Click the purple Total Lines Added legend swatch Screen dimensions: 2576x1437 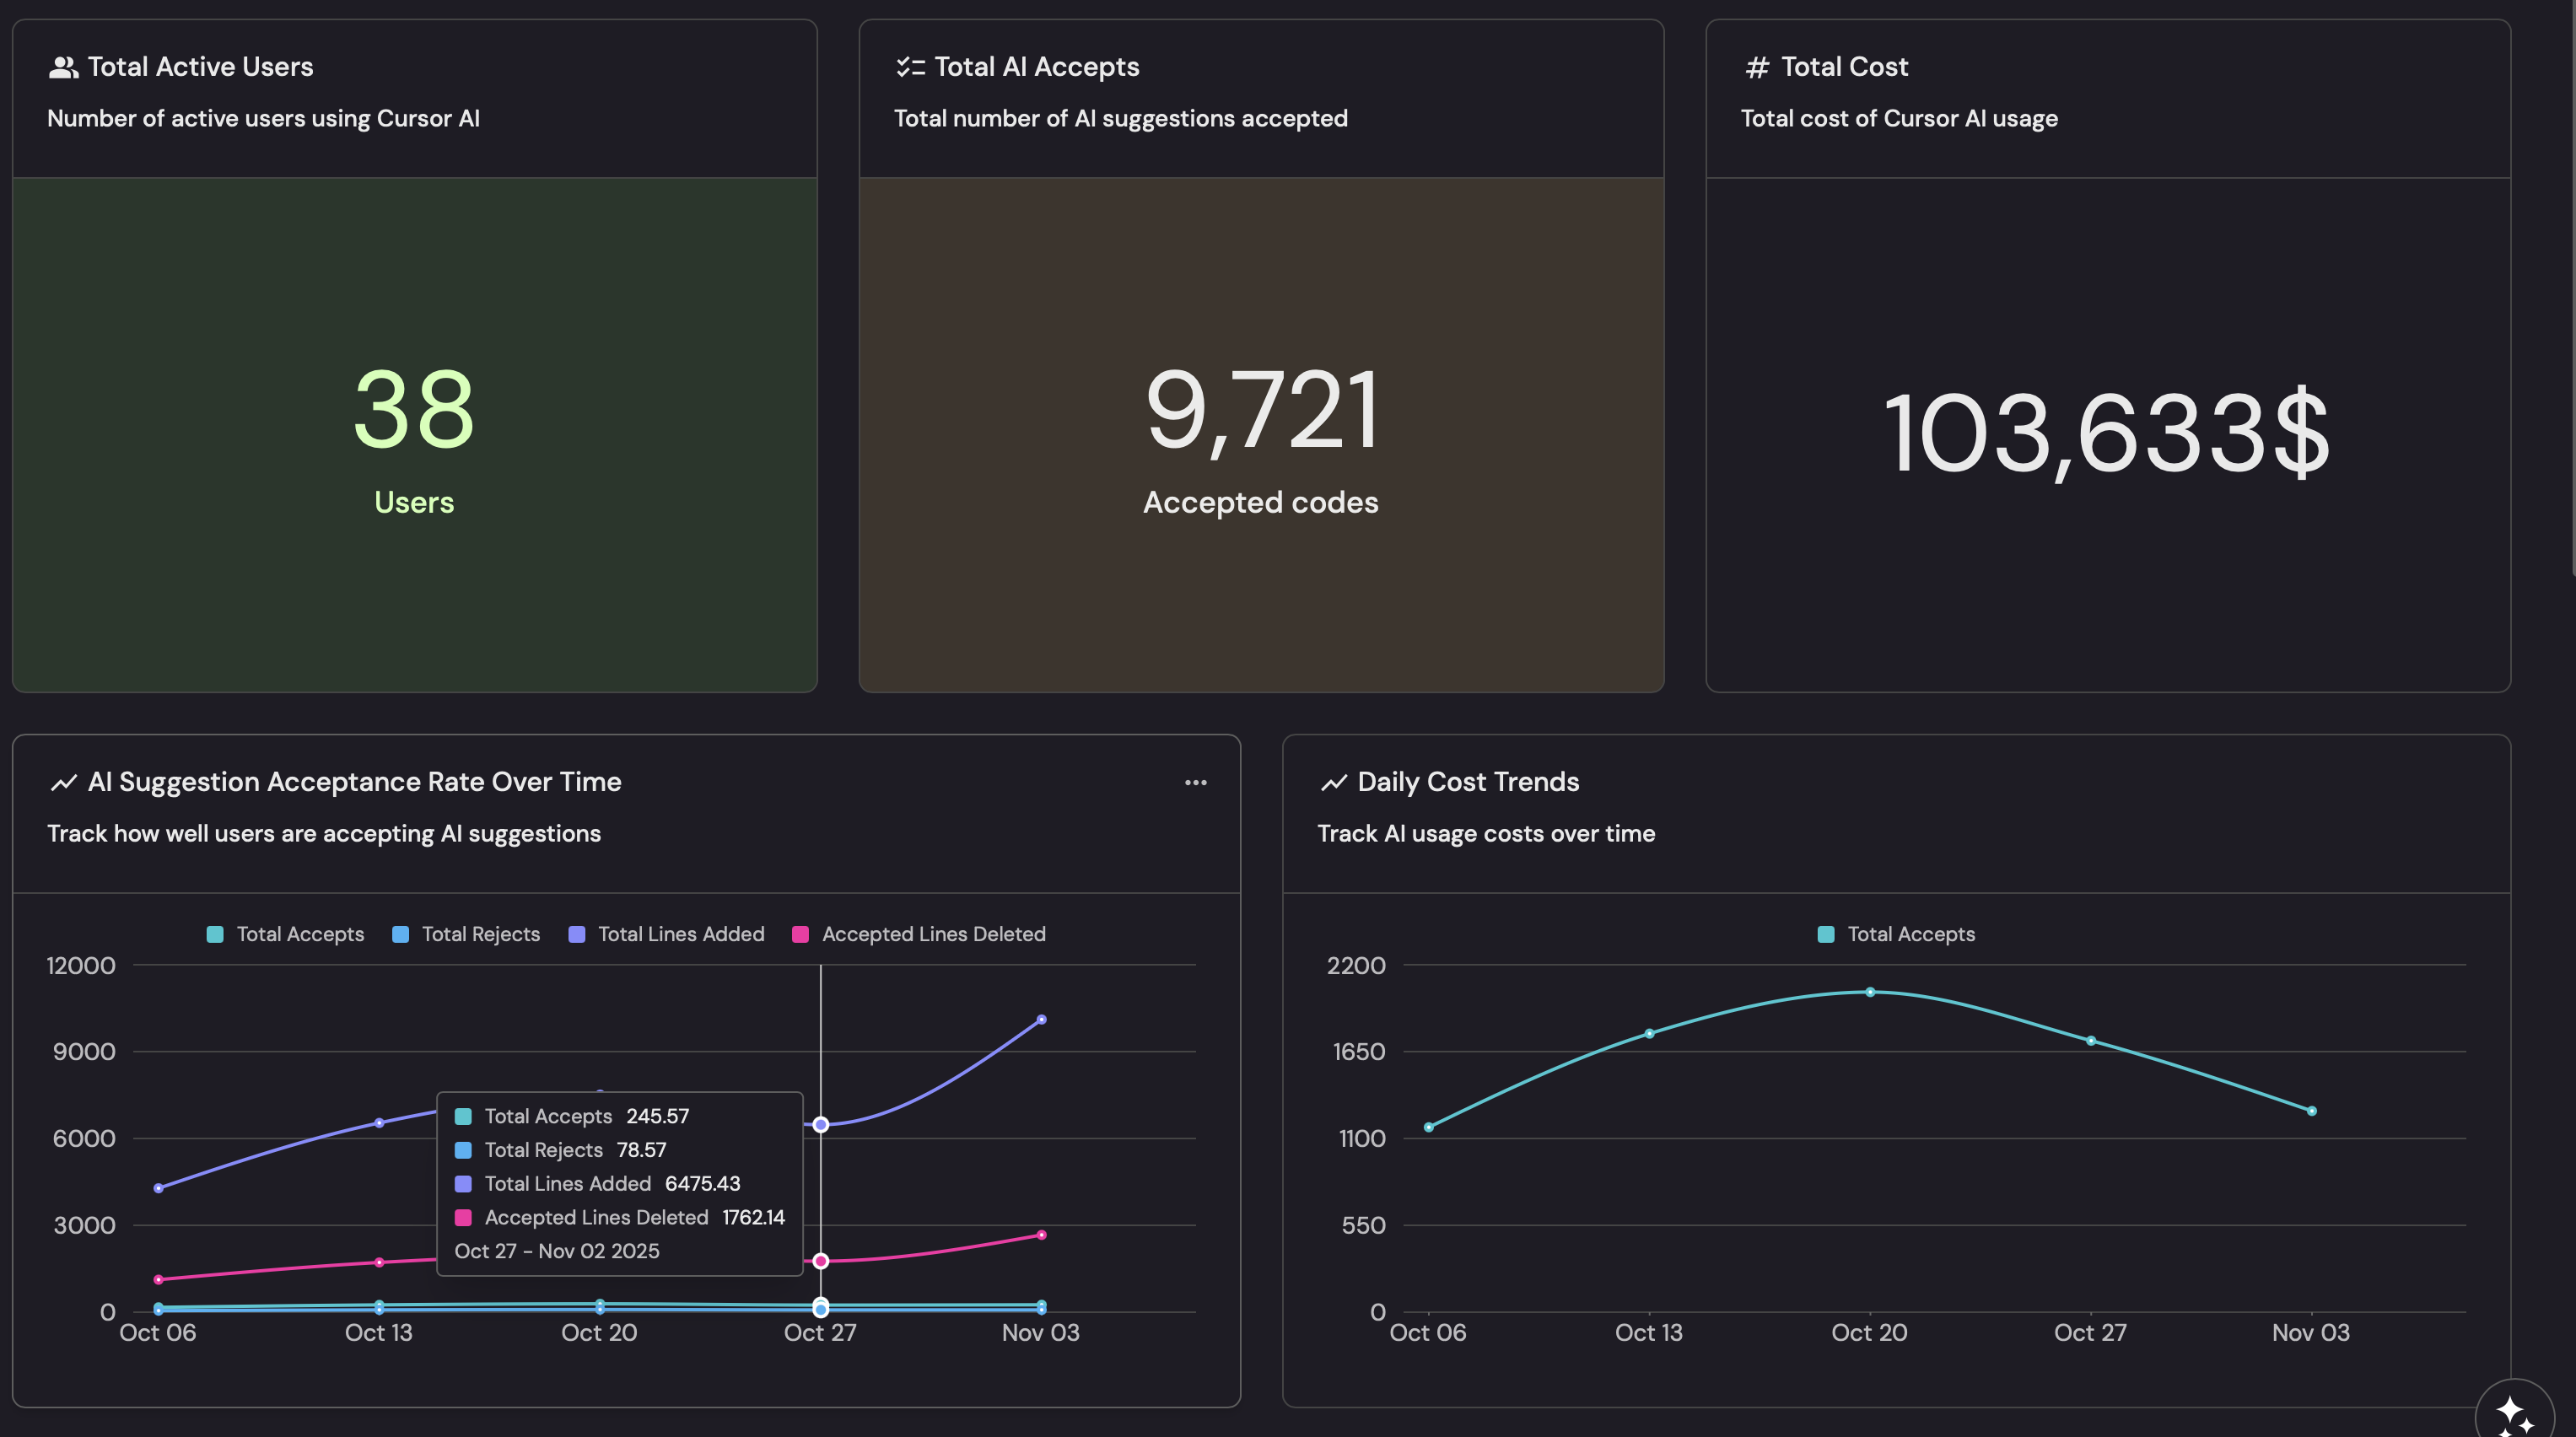[577, 934]
